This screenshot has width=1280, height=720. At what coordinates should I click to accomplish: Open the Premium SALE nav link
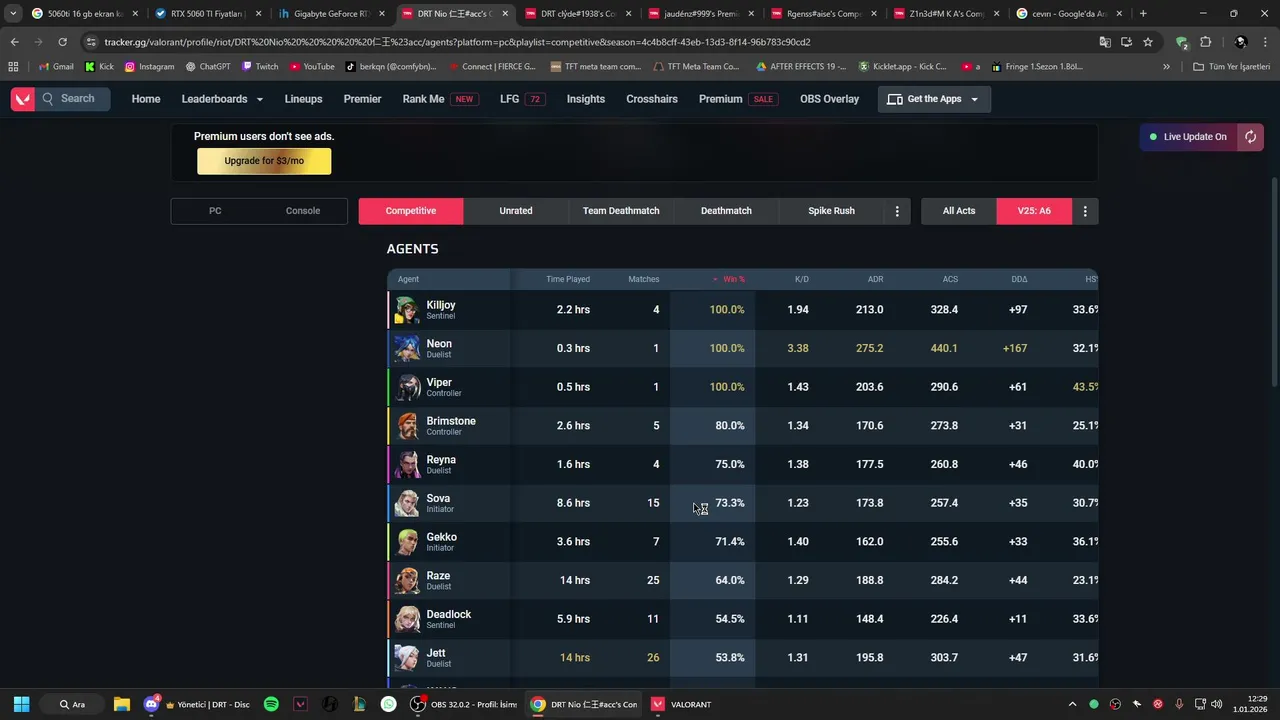pyautogui.click(x=738, y=99)
